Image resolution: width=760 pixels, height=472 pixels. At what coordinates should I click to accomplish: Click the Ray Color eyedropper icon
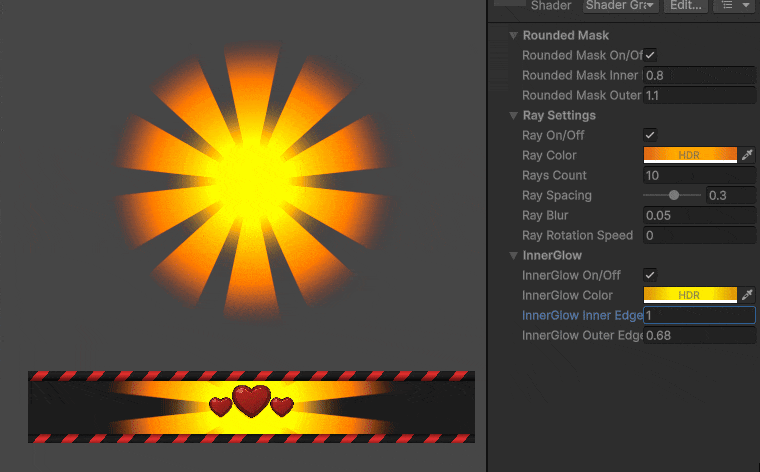click(x=747, y=155)
